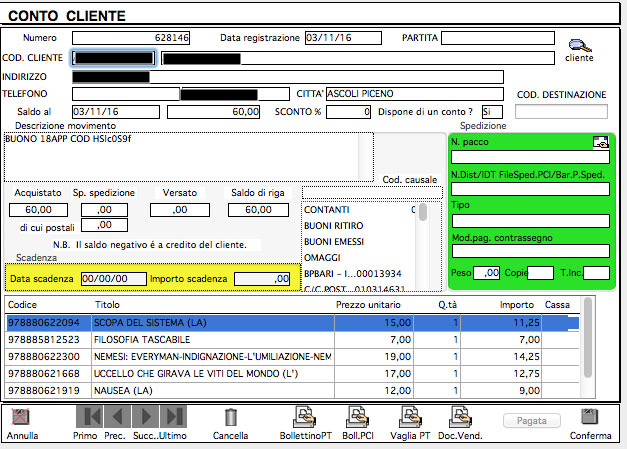The image size is (627, 449).
Task: Open the Vaglia PT document icon
Action: coord(410,417)
